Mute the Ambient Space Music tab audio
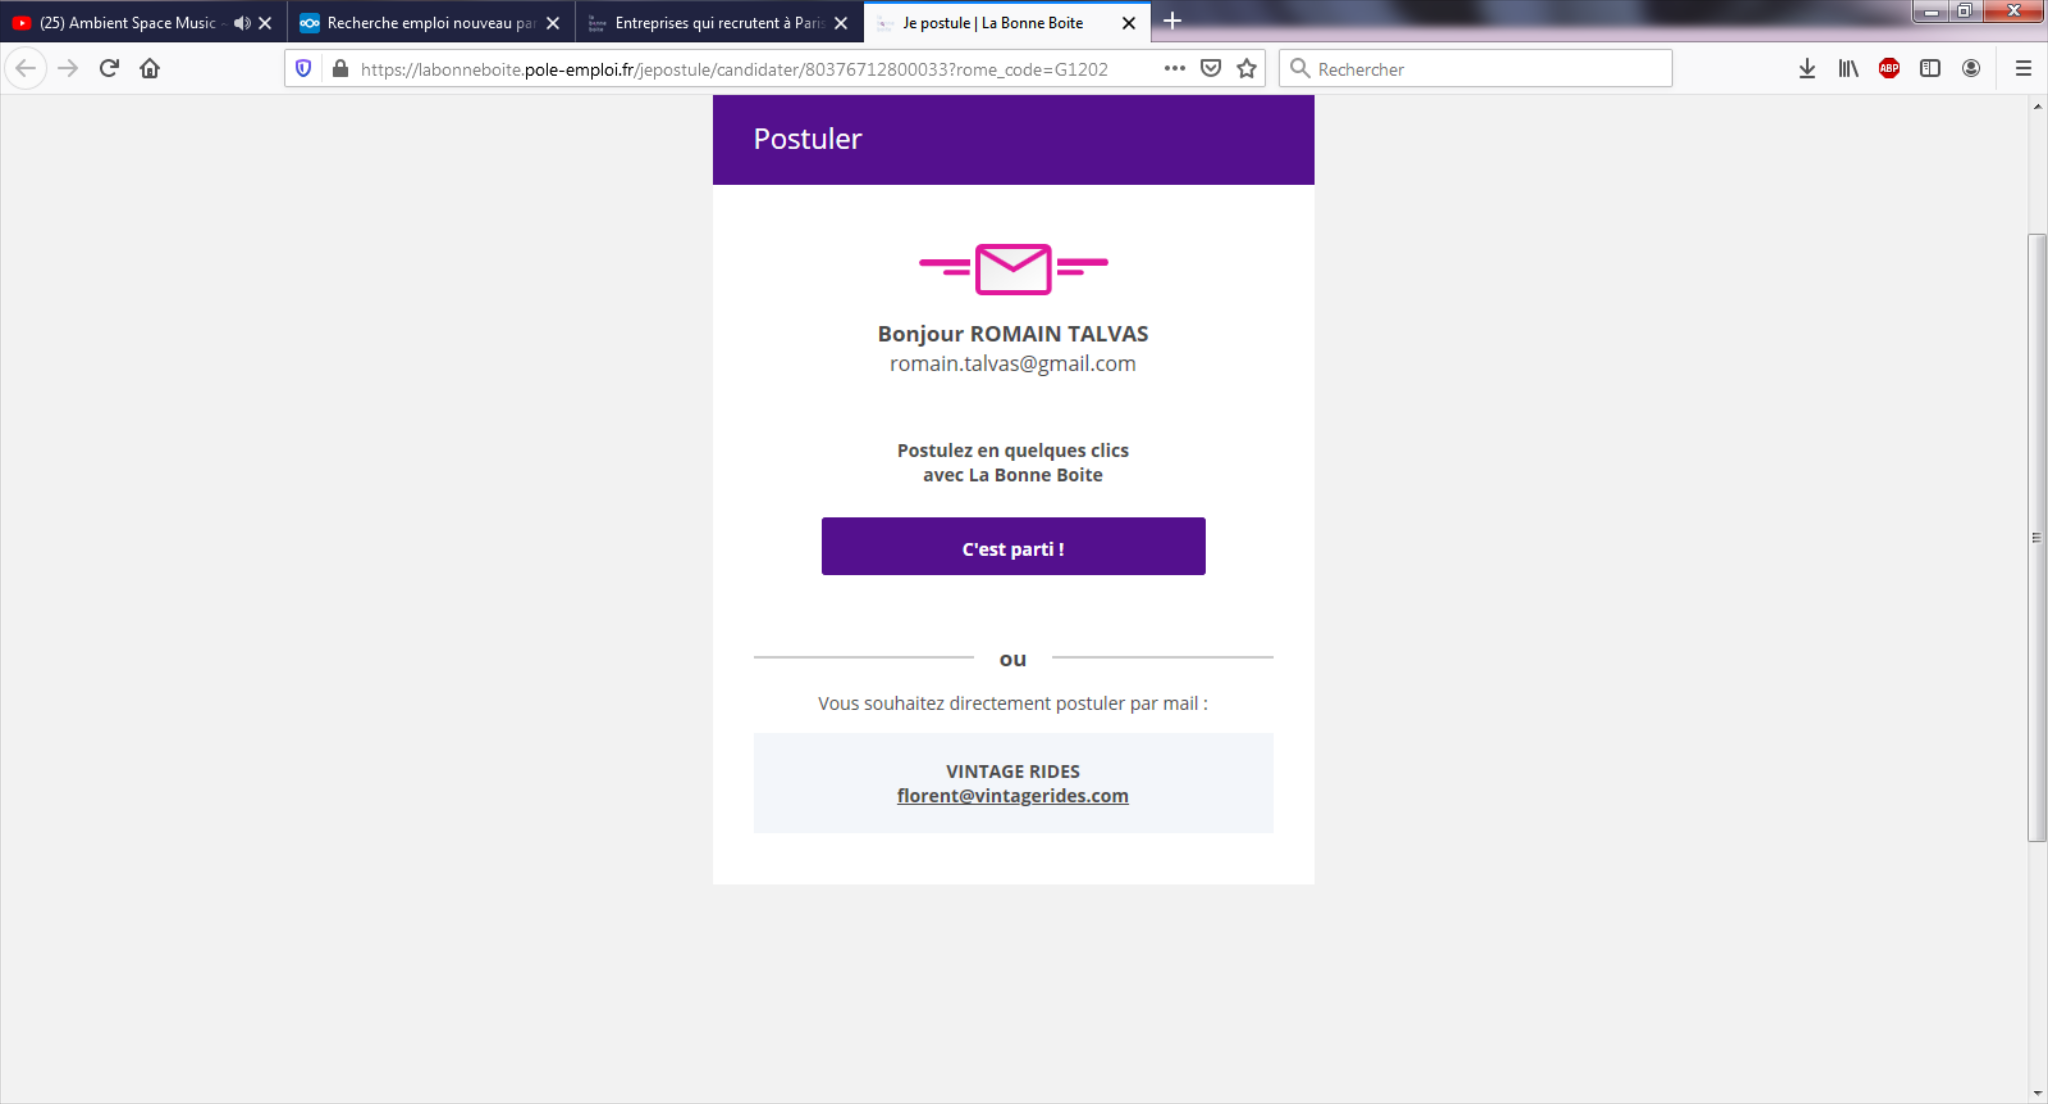 click(242, 22)
